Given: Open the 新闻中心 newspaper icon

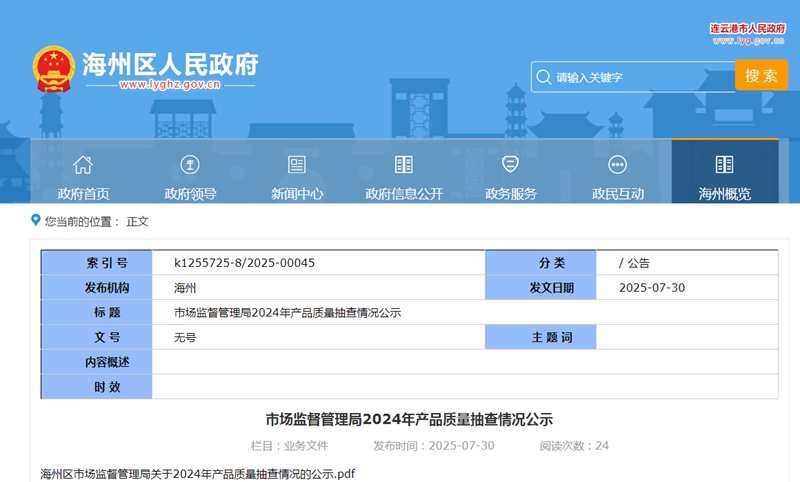Looking at the screenshot, I should [x=297, y=165].
